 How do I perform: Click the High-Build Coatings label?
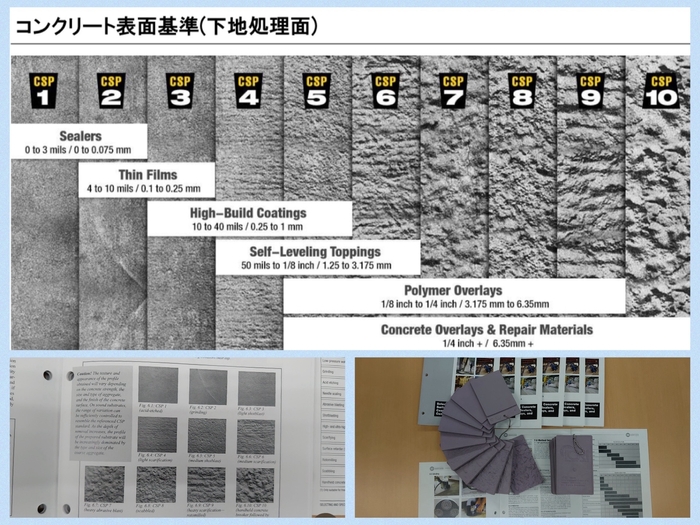click(x=249, y=220)
